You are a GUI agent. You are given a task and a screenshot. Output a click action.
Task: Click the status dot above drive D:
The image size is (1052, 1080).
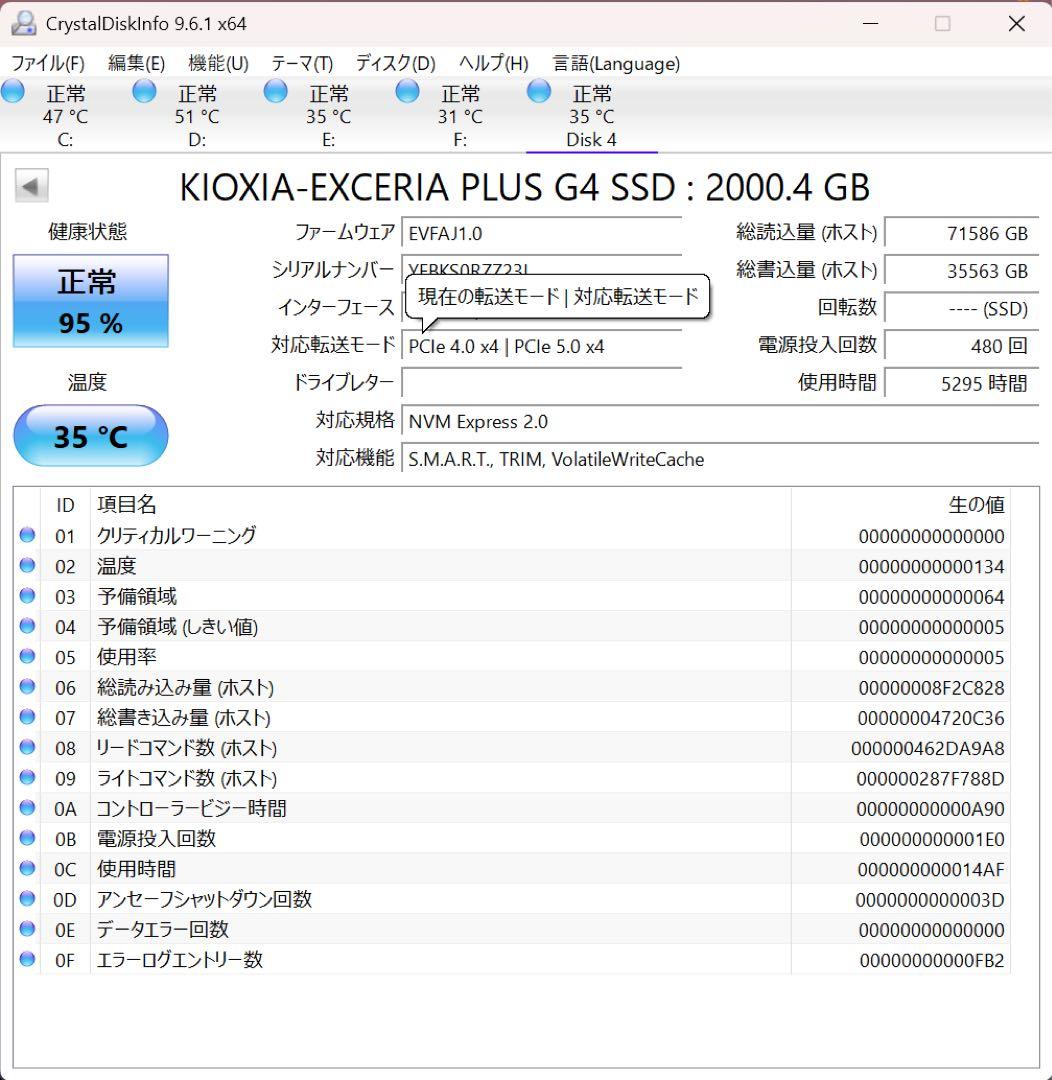coord(144,91)
